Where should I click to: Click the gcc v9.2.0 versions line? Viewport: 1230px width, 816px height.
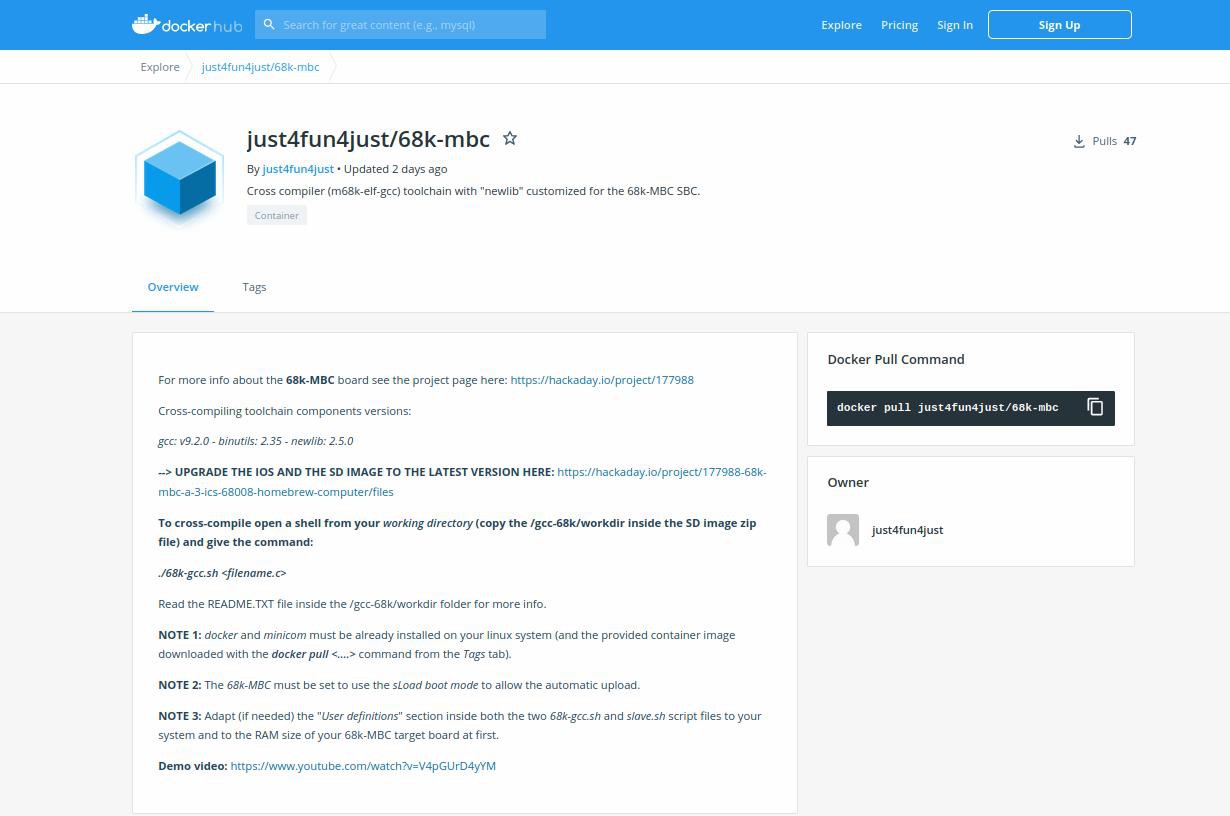click(256, 441)
